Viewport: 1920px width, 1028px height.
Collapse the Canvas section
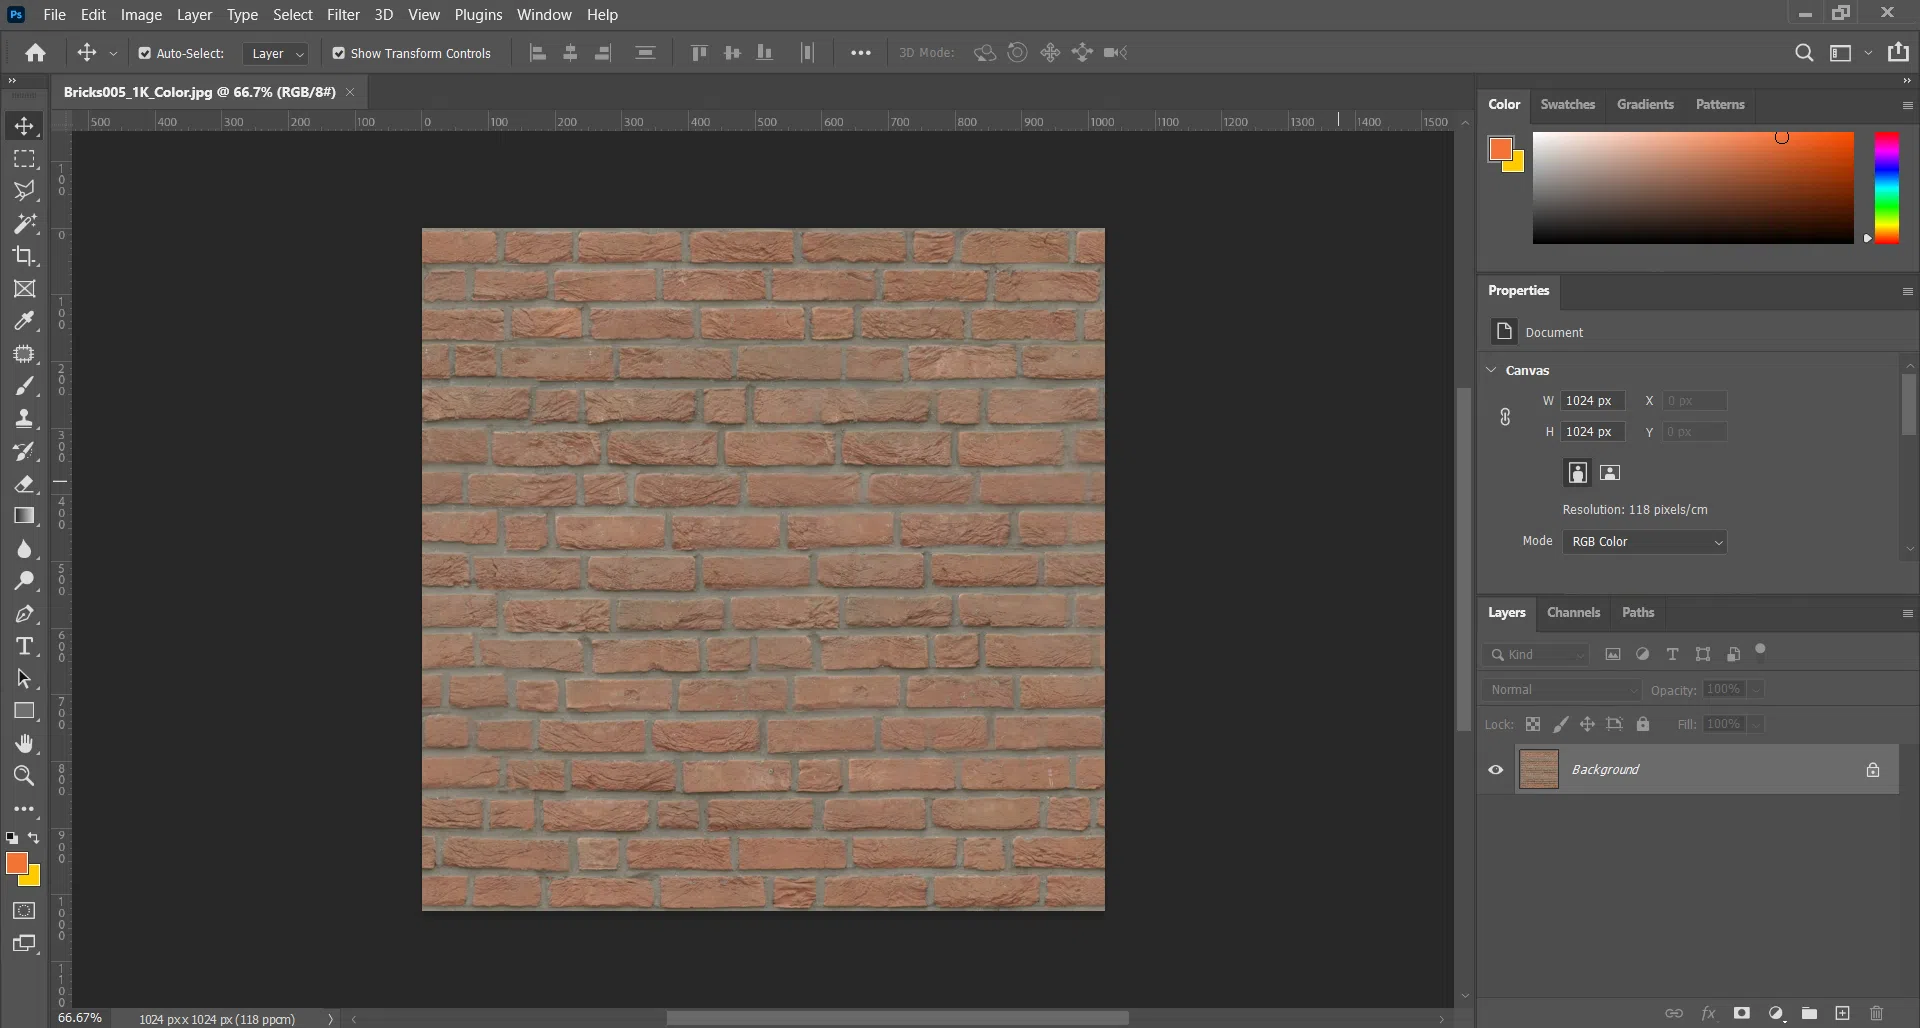1492,370
